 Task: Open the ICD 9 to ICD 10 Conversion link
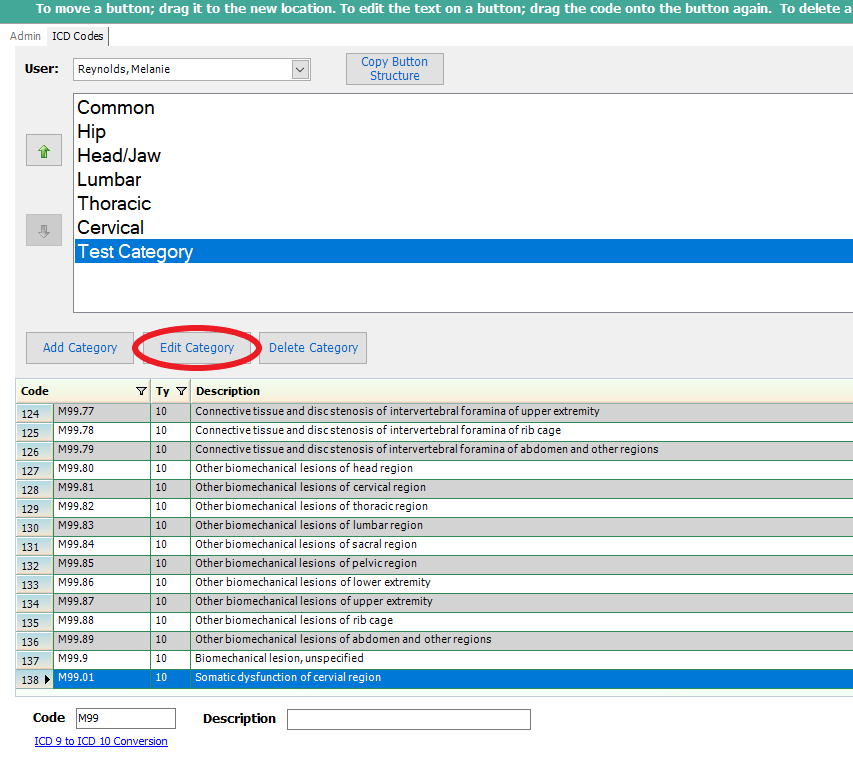101,741
